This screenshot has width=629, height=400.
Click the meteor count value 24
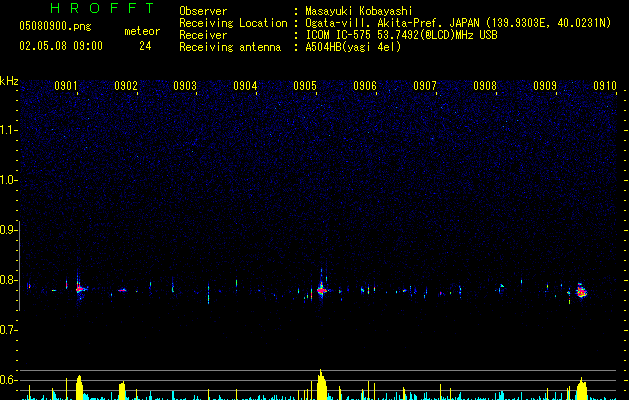[145, 46]
